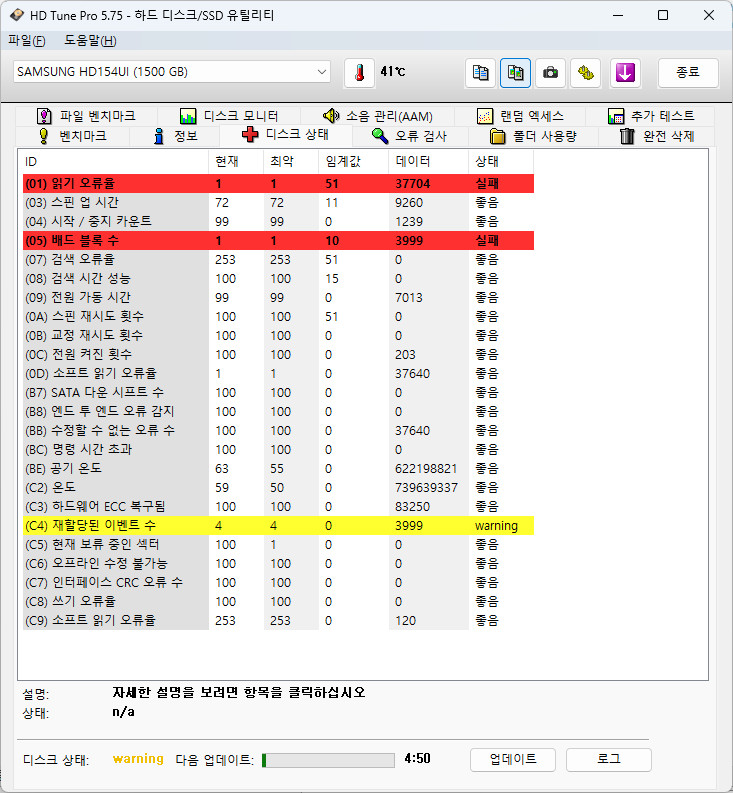This screenshot has height=793, width=733.
Task: Click the scatter icon of 랜덤 엑세스 tab
Action: click(x=485, y=116)
